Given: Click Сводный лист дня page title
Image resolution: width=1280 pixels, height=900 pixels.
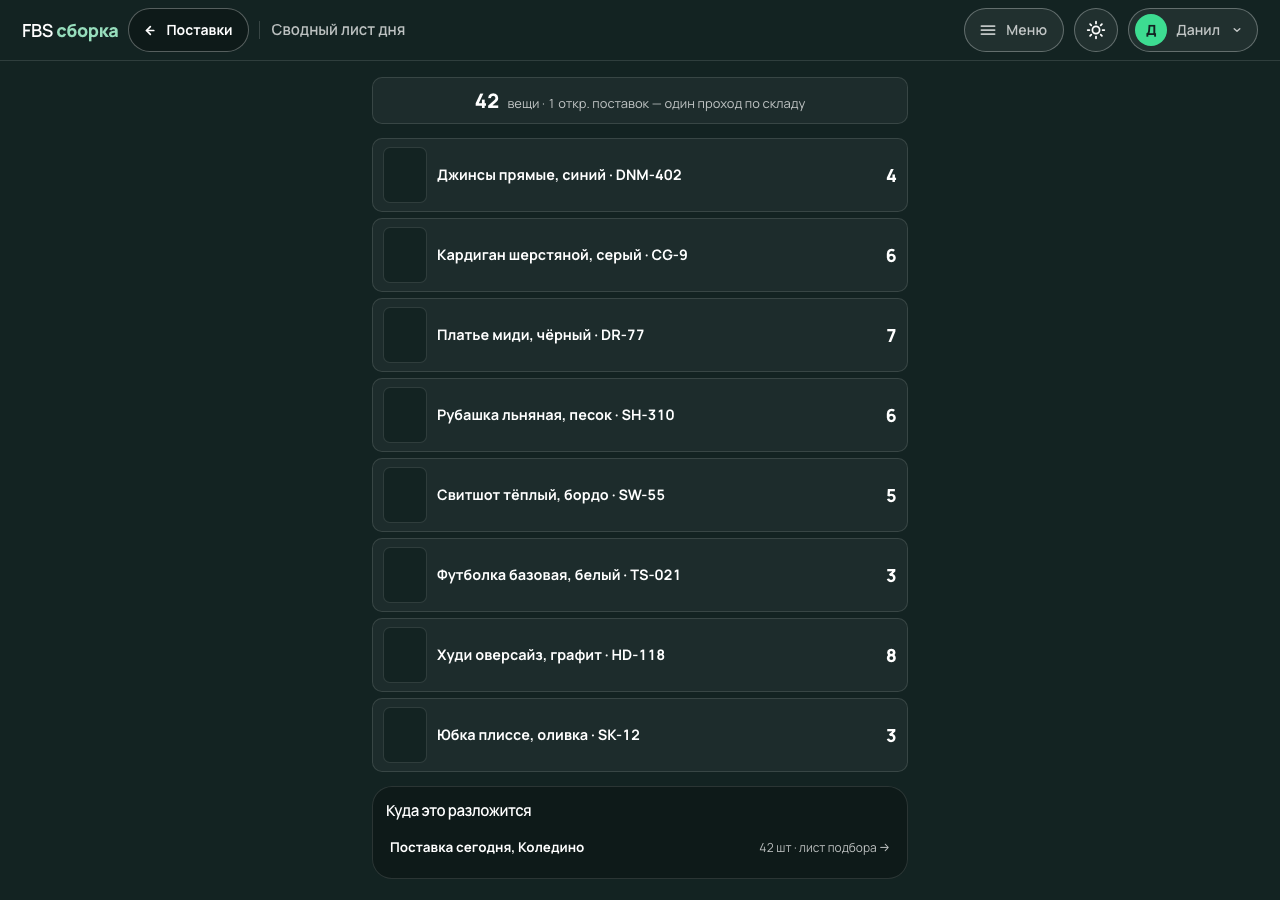Looking at the screenshot, I should pos(338,30).
